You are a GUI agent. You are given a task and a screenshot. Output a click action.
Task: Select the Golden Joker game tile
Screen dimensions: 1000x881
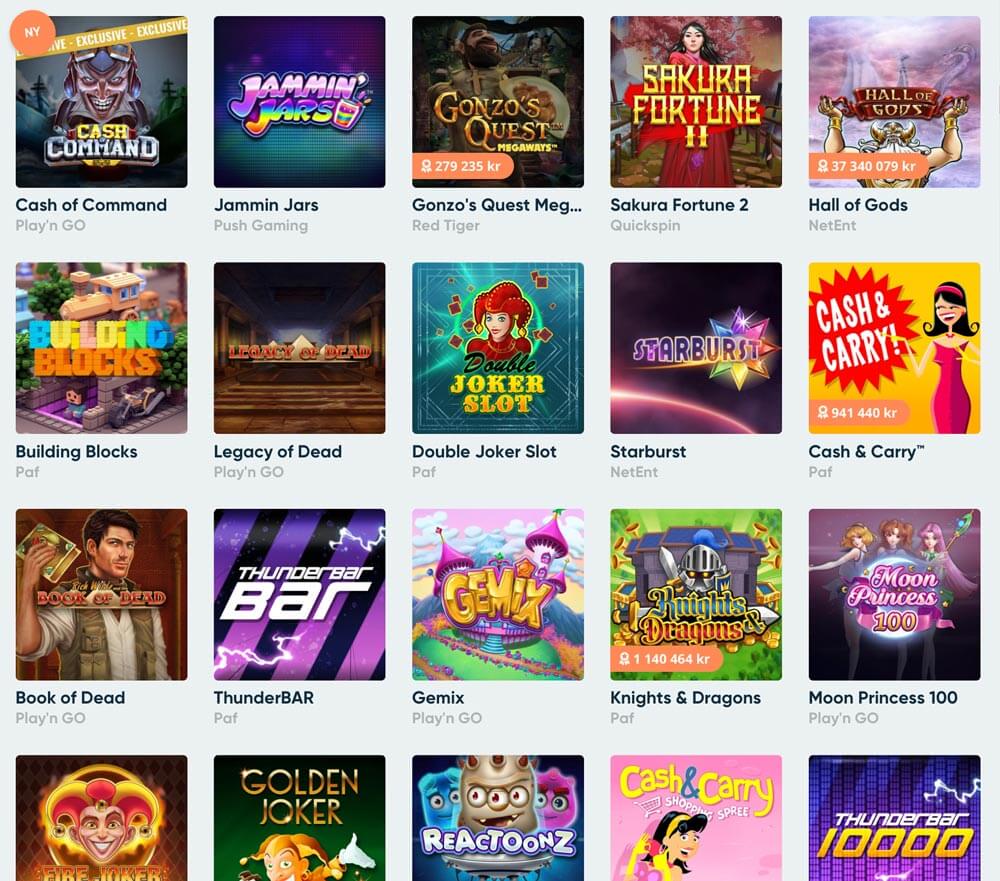[299, 818]
